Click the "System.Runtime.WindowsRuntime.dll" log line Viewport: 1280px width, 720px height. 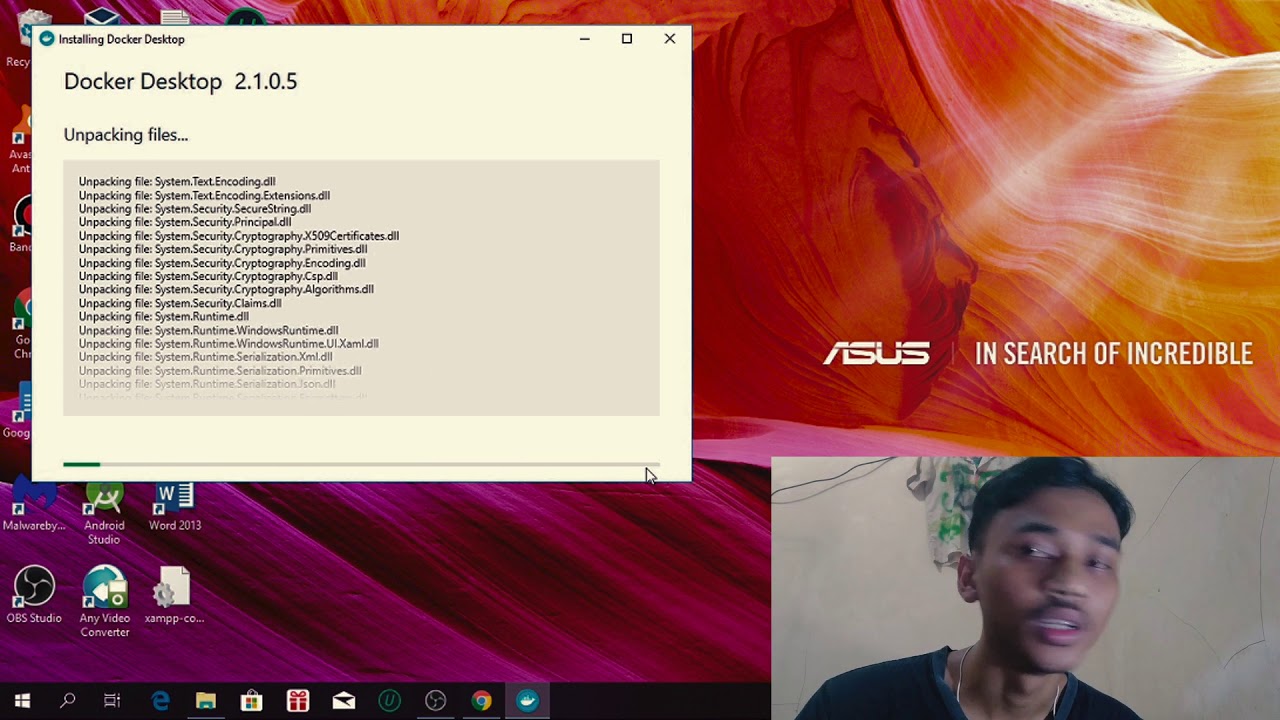pos(209,330)
